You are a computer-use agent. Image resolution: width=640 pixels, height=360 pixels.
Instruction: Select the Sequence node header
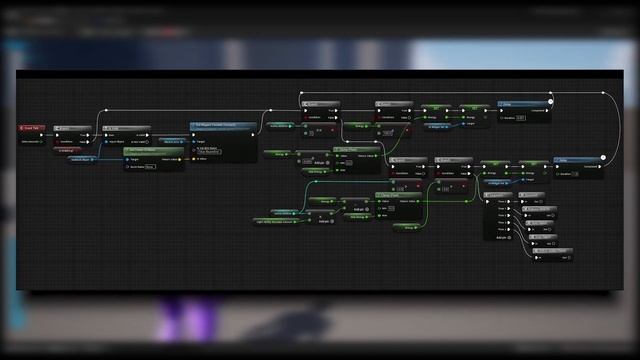click(x=498, y=195)
